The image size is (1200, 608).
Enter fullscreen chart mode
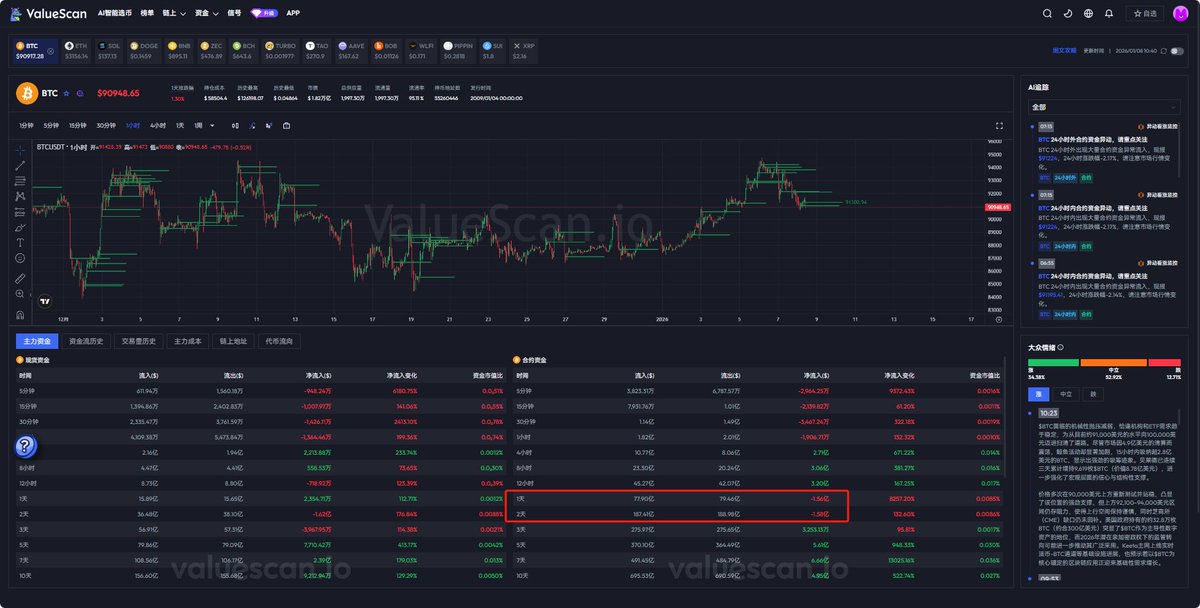click(999, 126)
